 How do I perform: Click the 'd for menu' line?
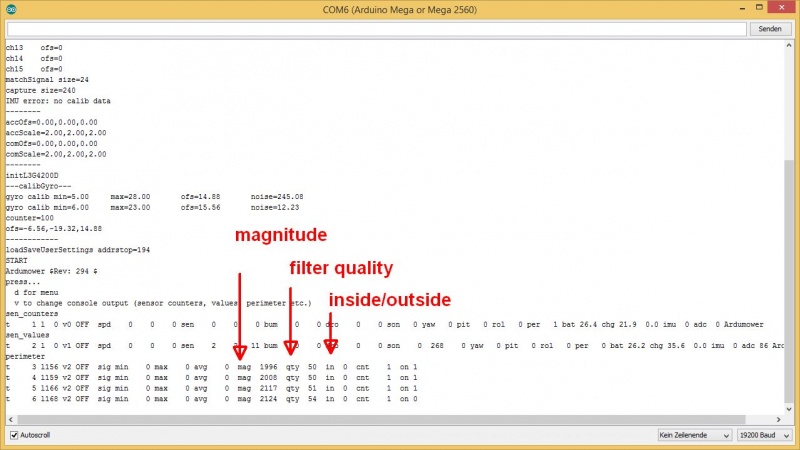(36, 292)
